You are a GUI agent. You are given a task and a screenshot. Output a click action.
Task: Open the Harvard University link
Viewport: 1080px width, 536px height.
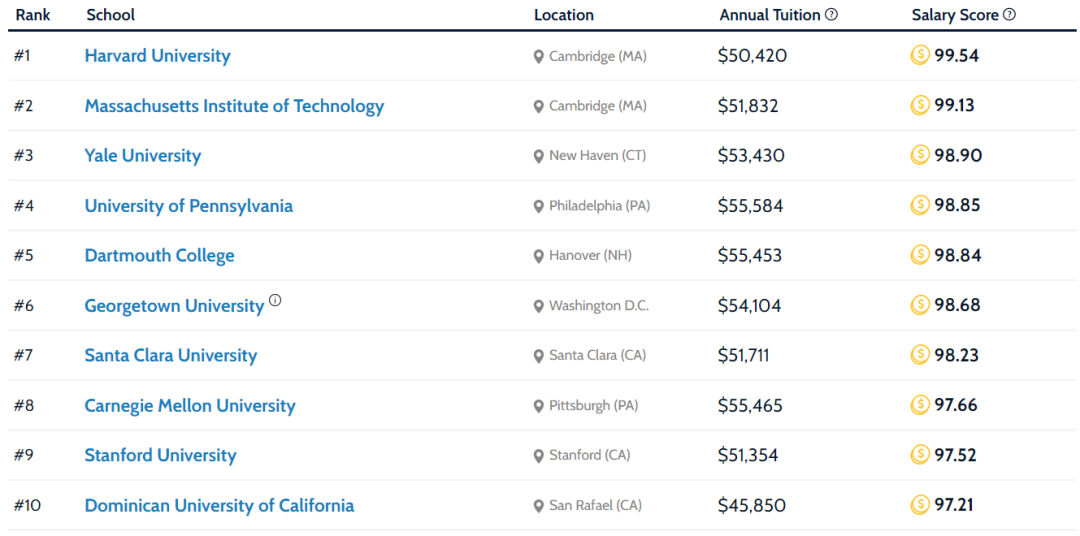point(157,56)
